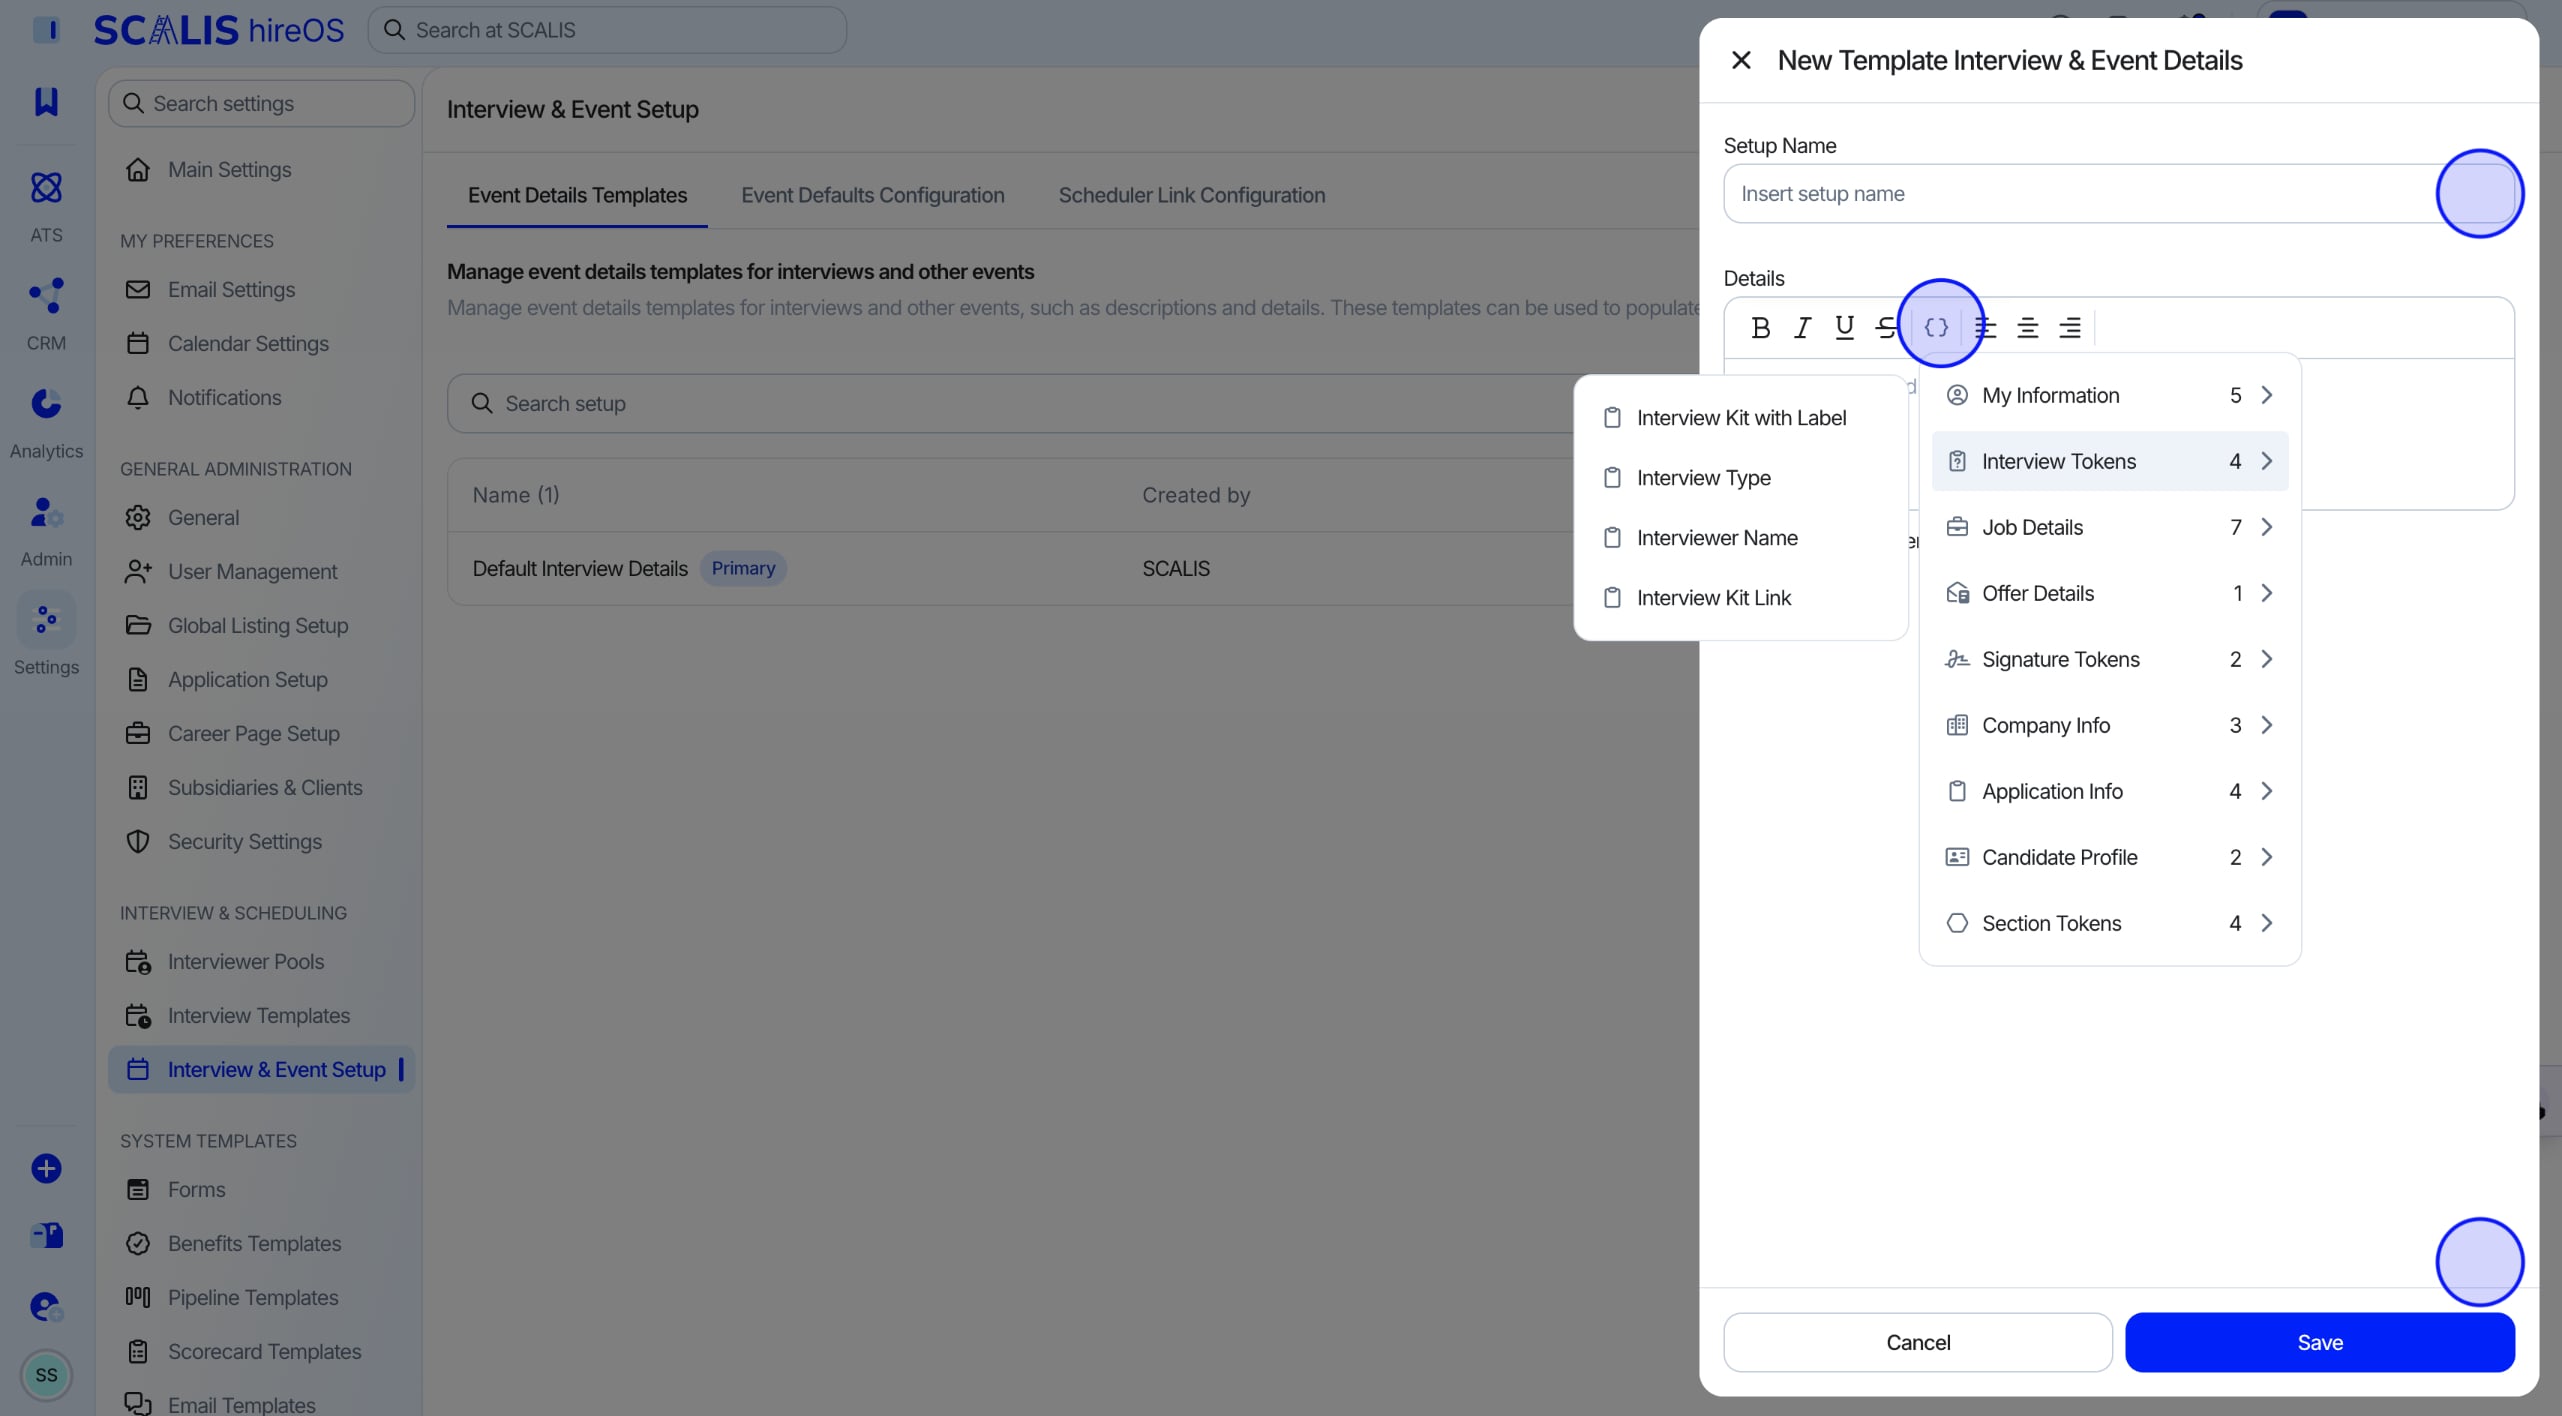Toggle underline formatting in Details editor
This screenshot has height=1416, width=2562.
1844,327
